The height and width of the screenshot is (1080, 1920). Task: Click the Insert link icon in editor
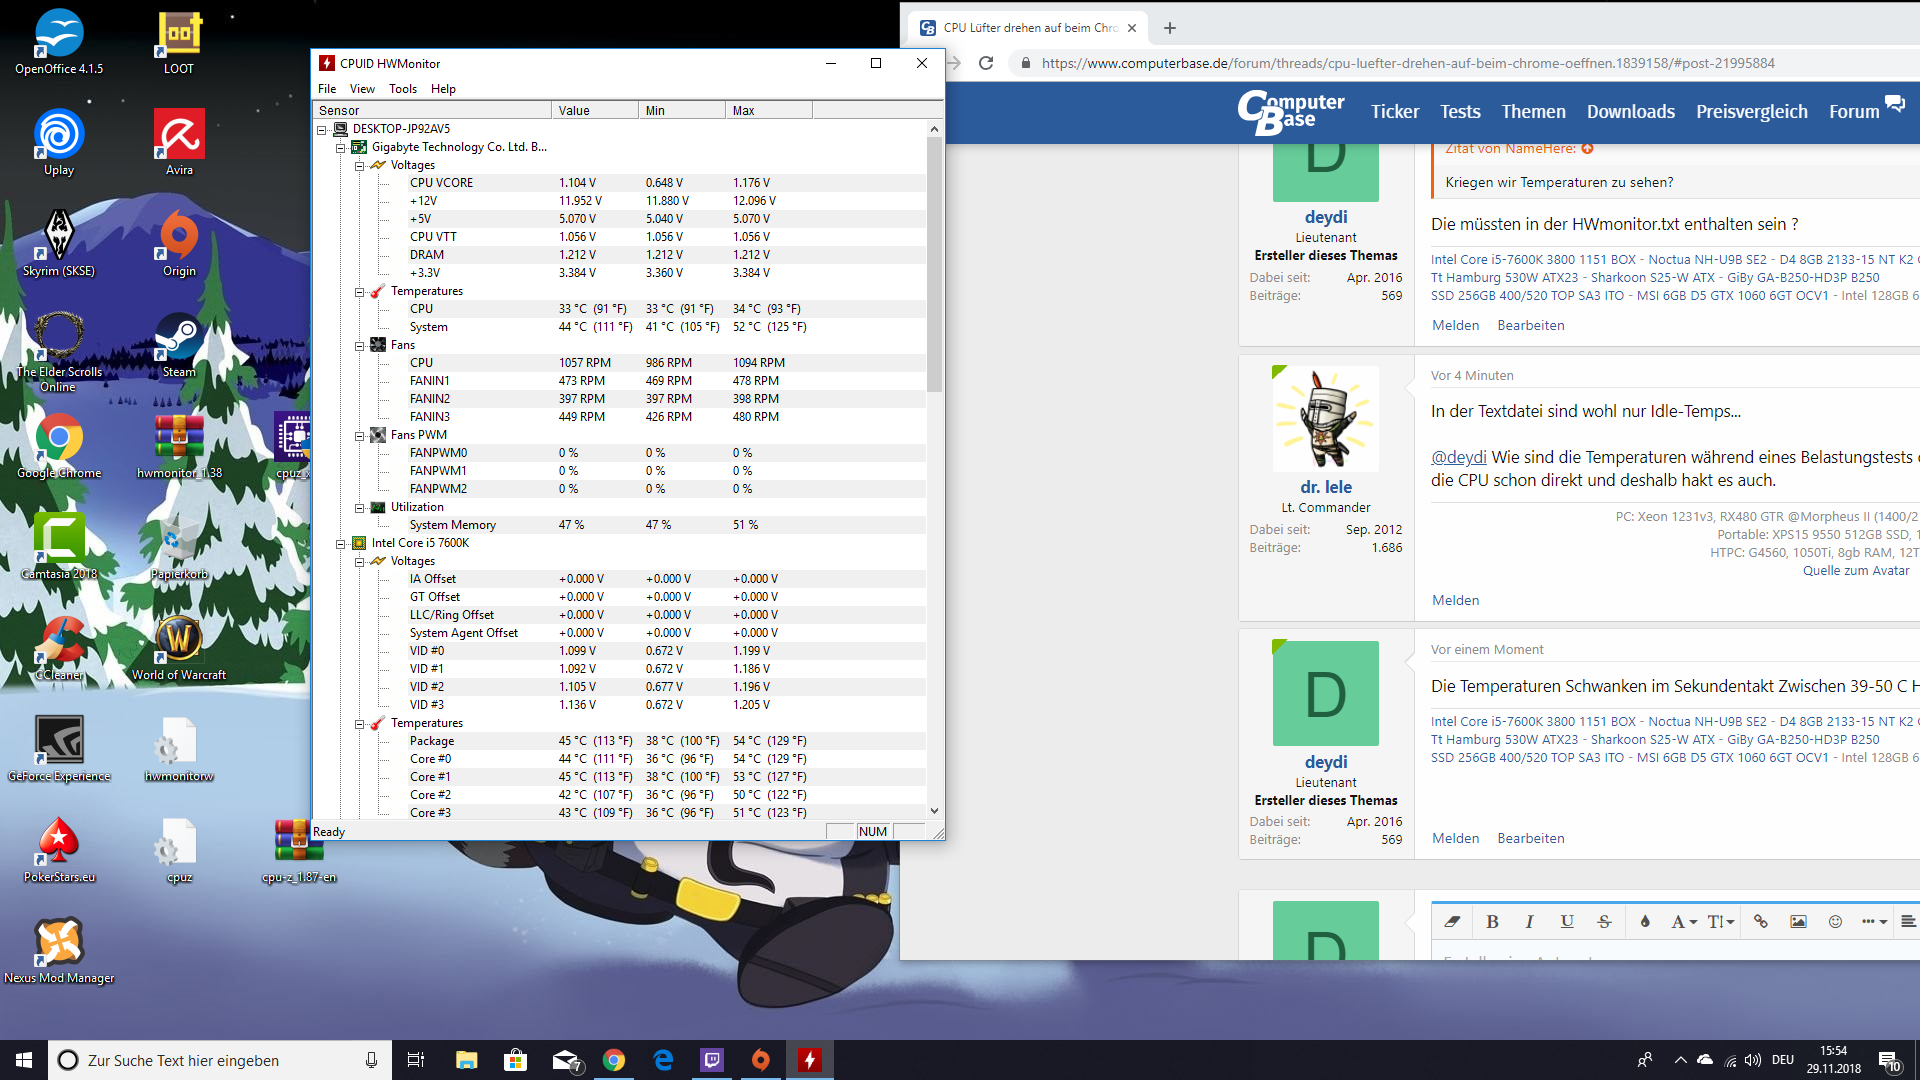coord(1761,922)
